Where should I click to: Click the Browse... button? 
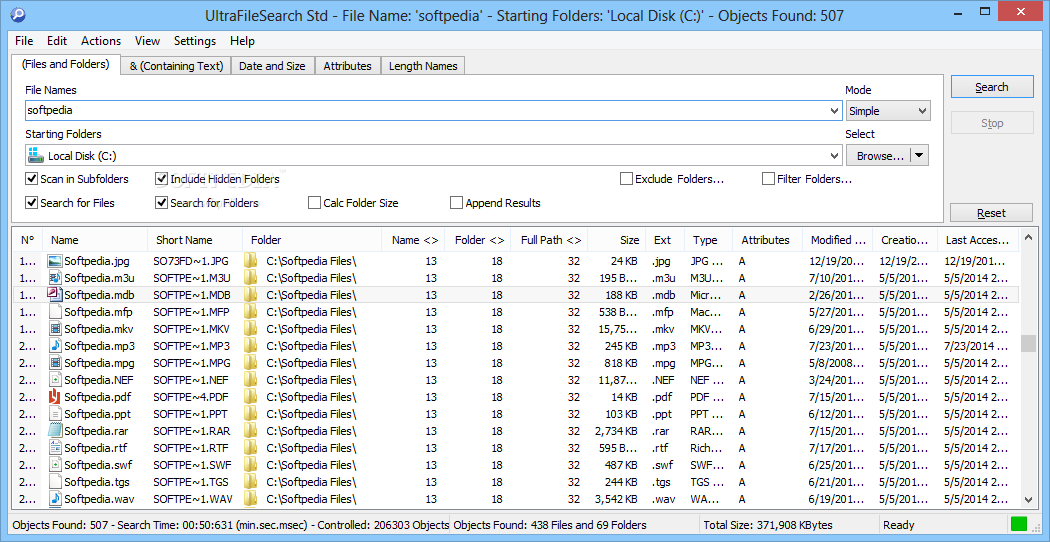pyautogui.click(x=879, y=155)
